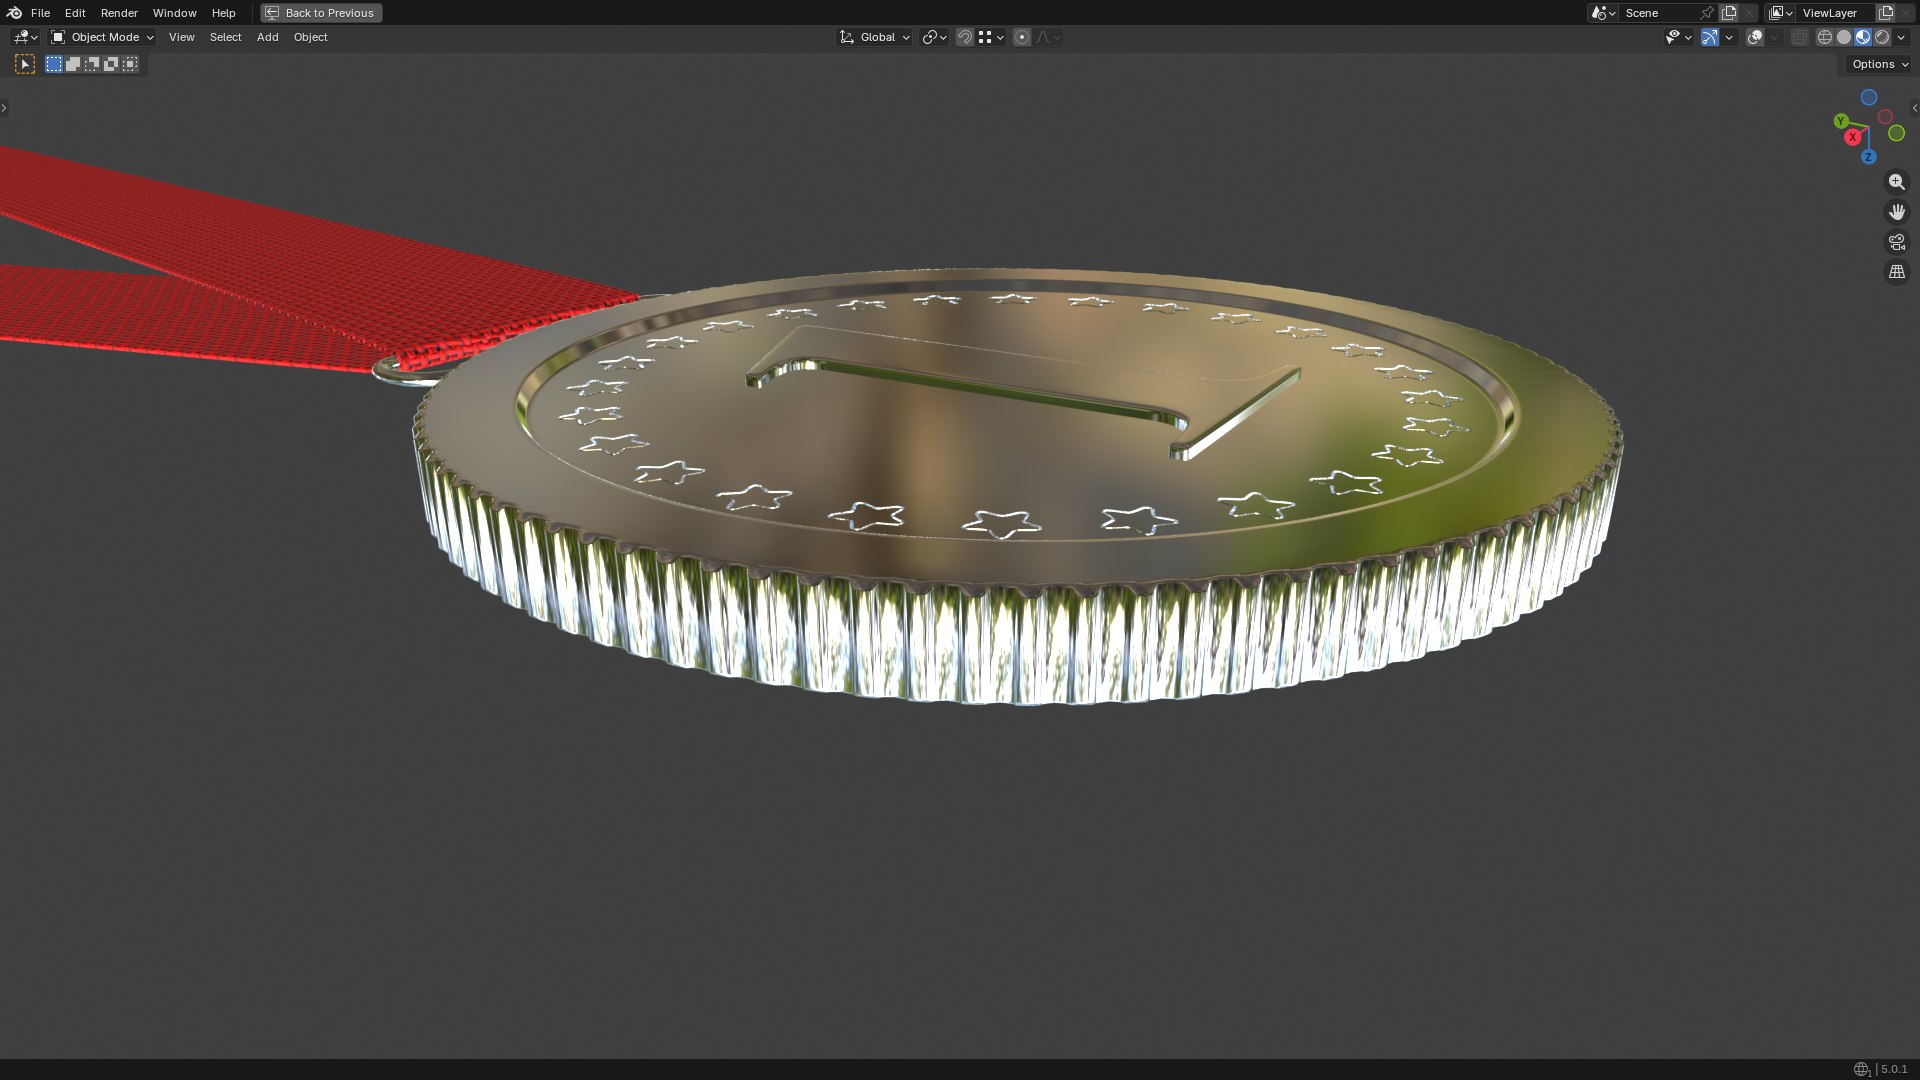Switch to Wireframe viewport shading

click(1824, 37)
